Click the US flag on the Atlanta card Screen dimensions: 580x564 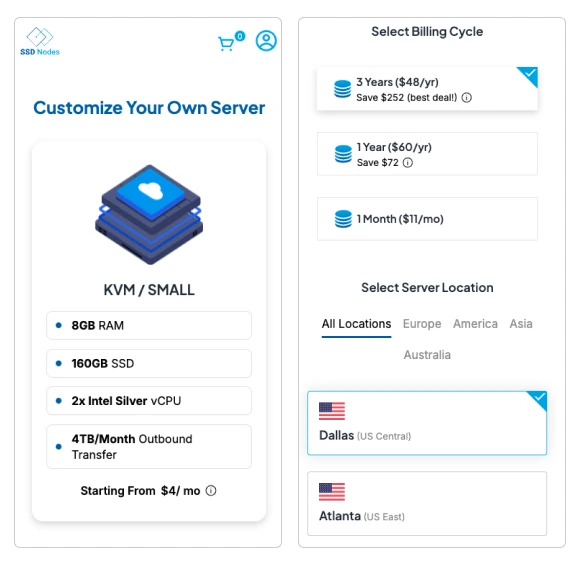[332, 492]
